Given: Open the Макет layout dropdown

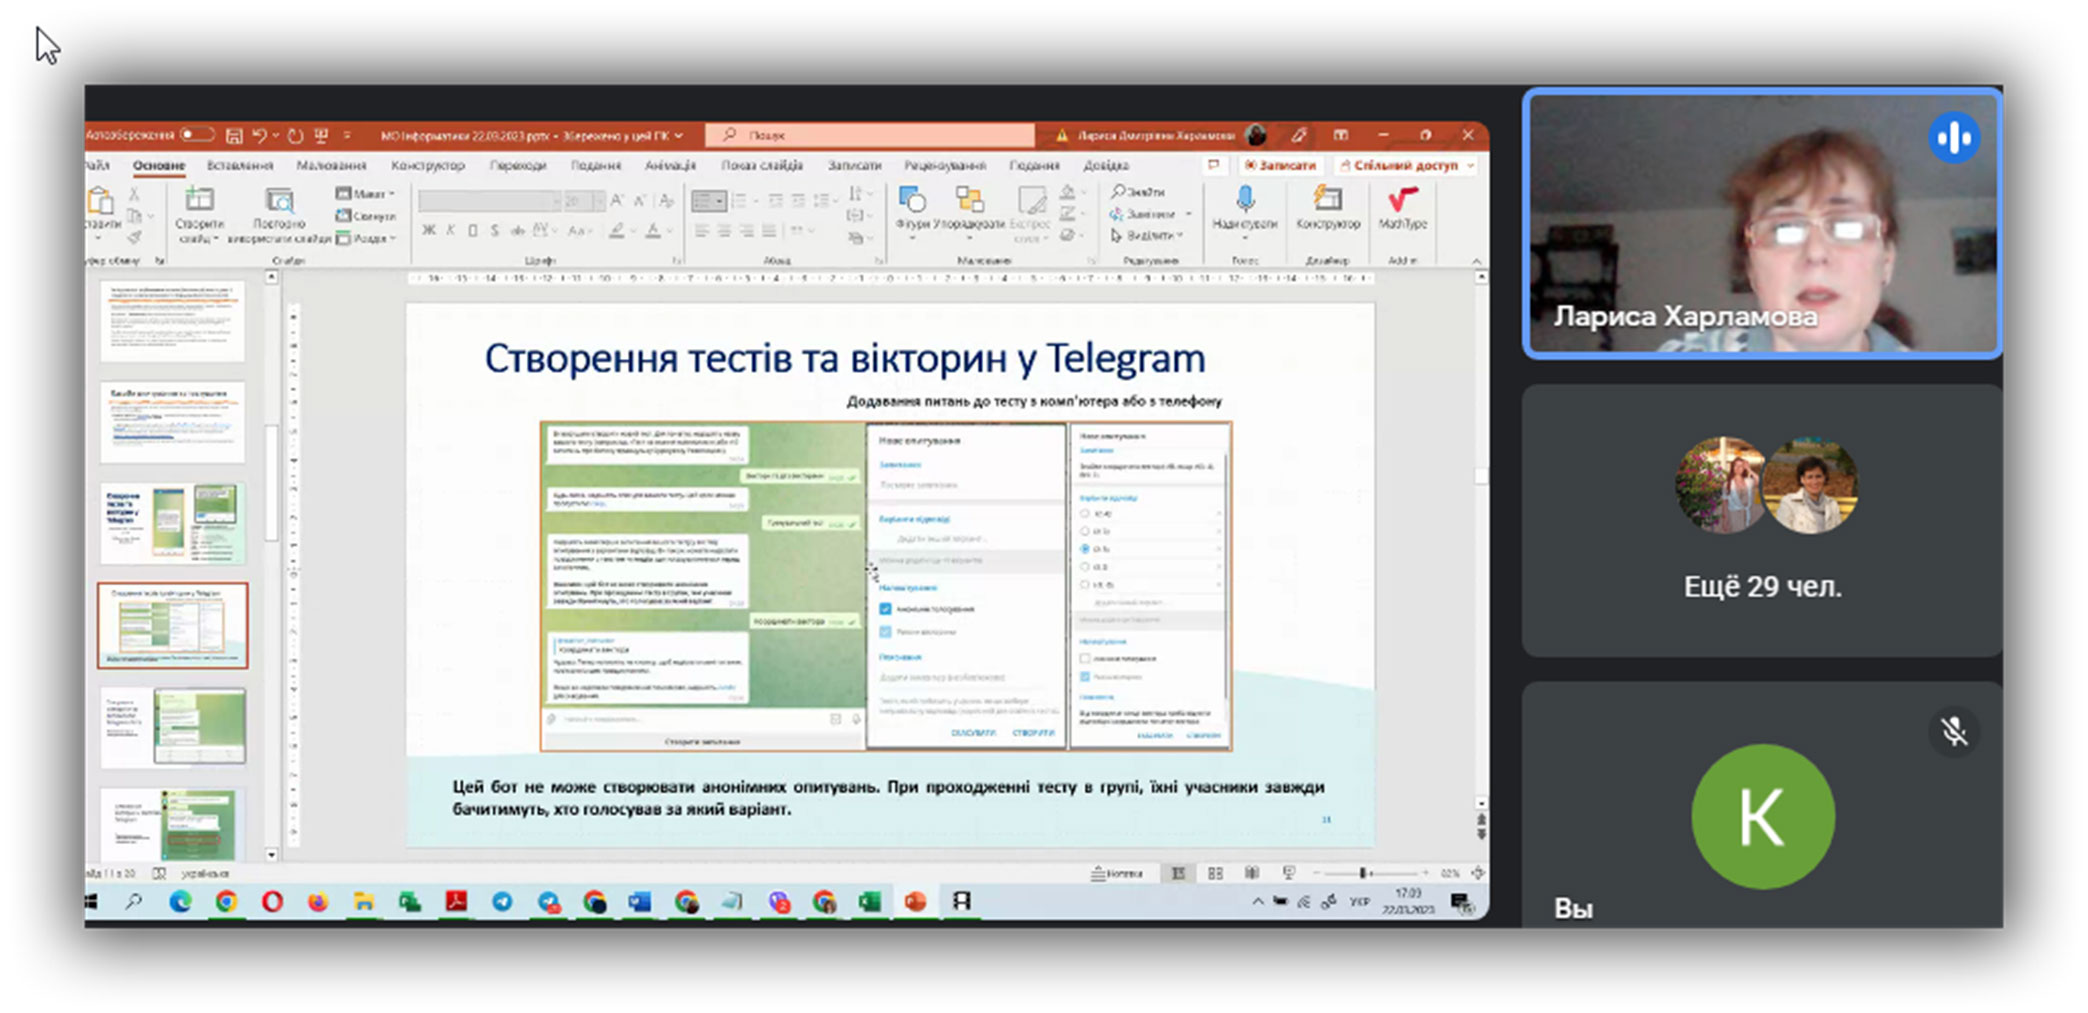Looking at the screenshot, I should [366, 193].
